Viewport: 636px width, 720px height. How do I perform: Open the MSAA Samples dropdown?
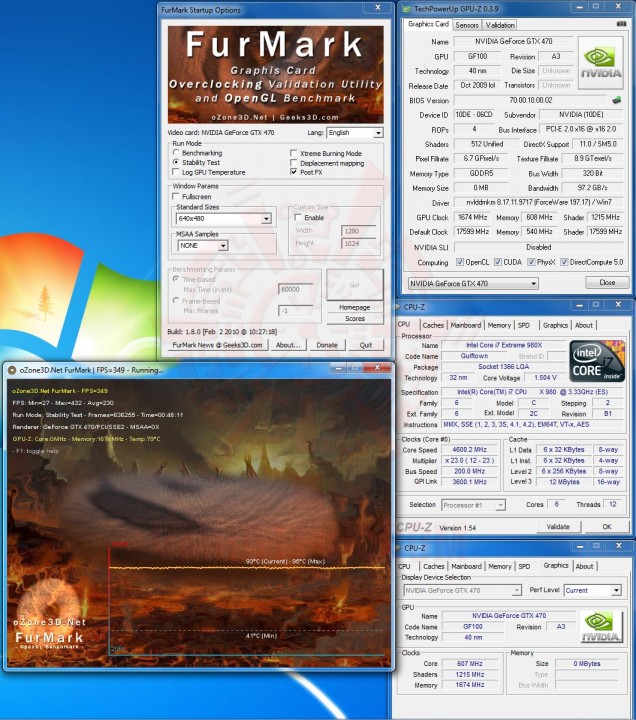(x=203, y=246)
